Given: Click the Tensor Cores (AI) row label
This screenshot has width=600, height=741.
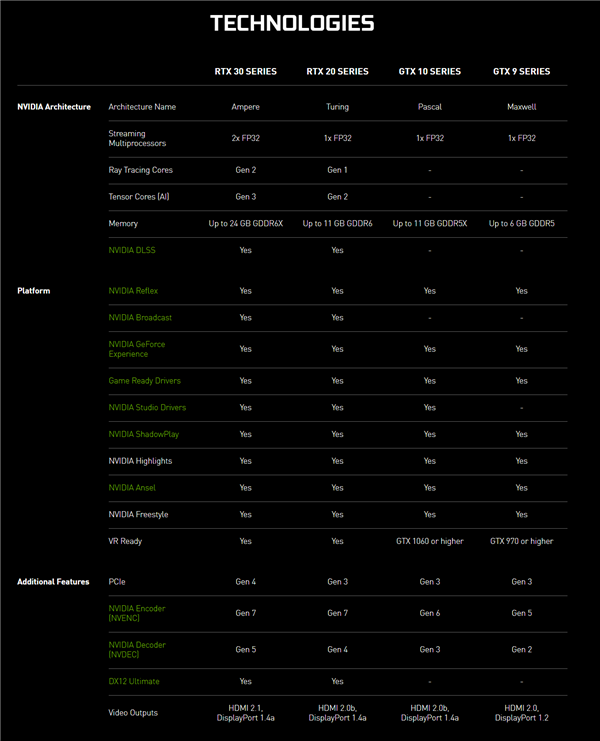Looking at the screenshot, I should point(139,197).
